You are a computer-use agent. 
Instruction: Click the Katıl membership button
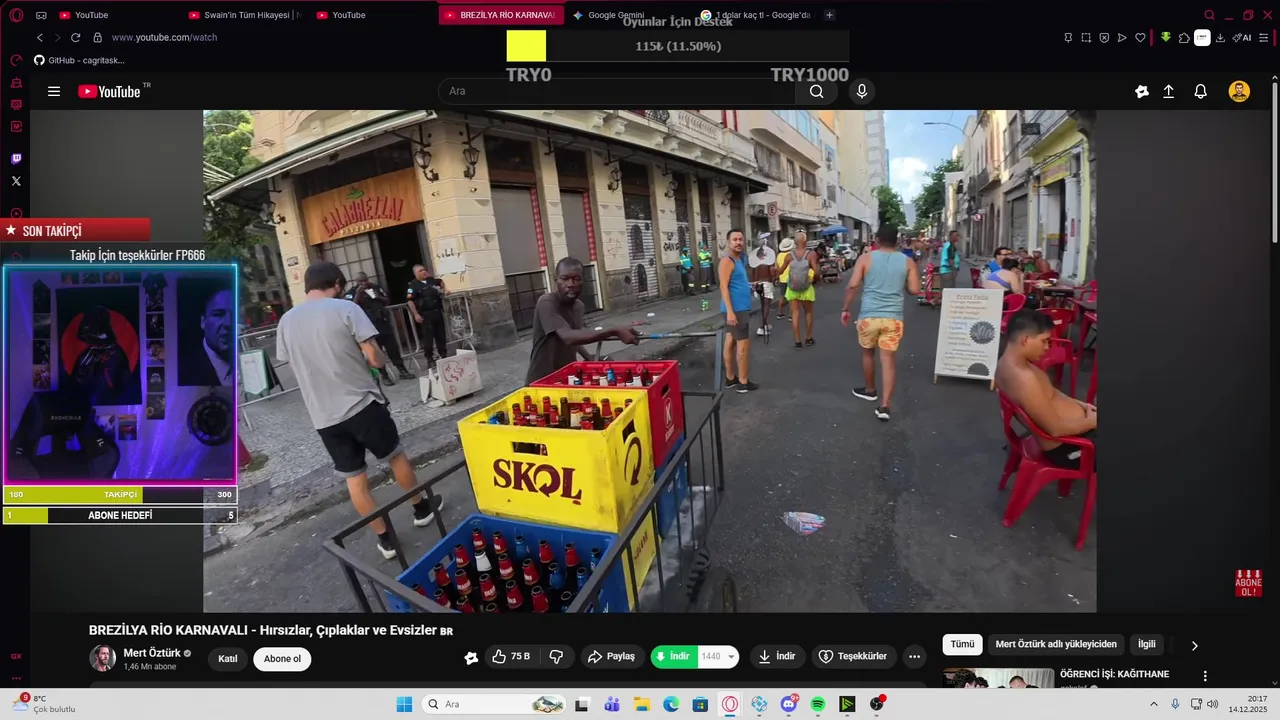228,659
